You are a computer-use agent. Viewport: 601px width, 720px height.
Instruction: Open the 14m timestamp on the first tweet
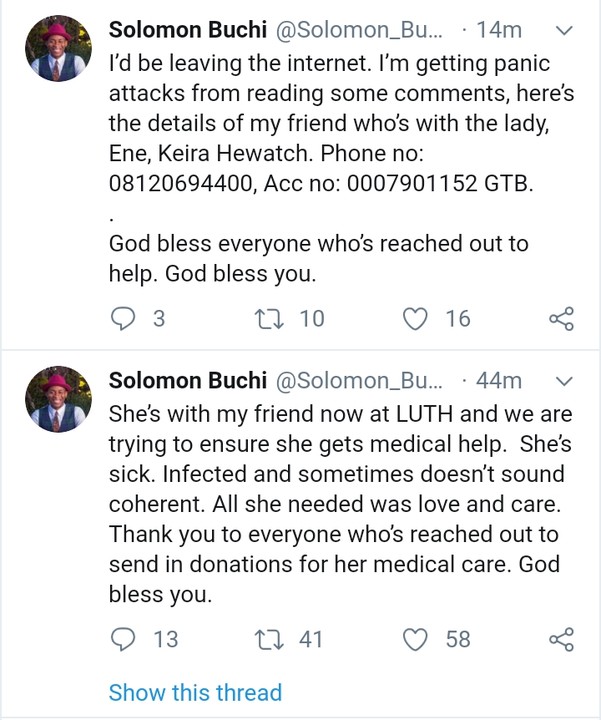[x=500, y=31]
